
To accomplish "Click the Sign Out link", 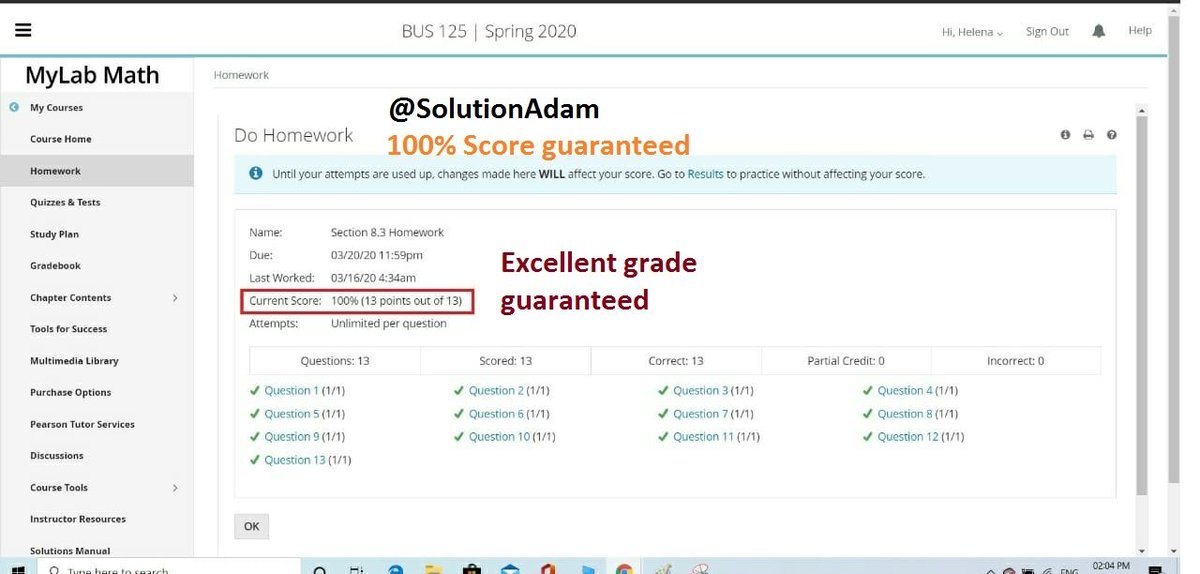I will coord(1047,32).
